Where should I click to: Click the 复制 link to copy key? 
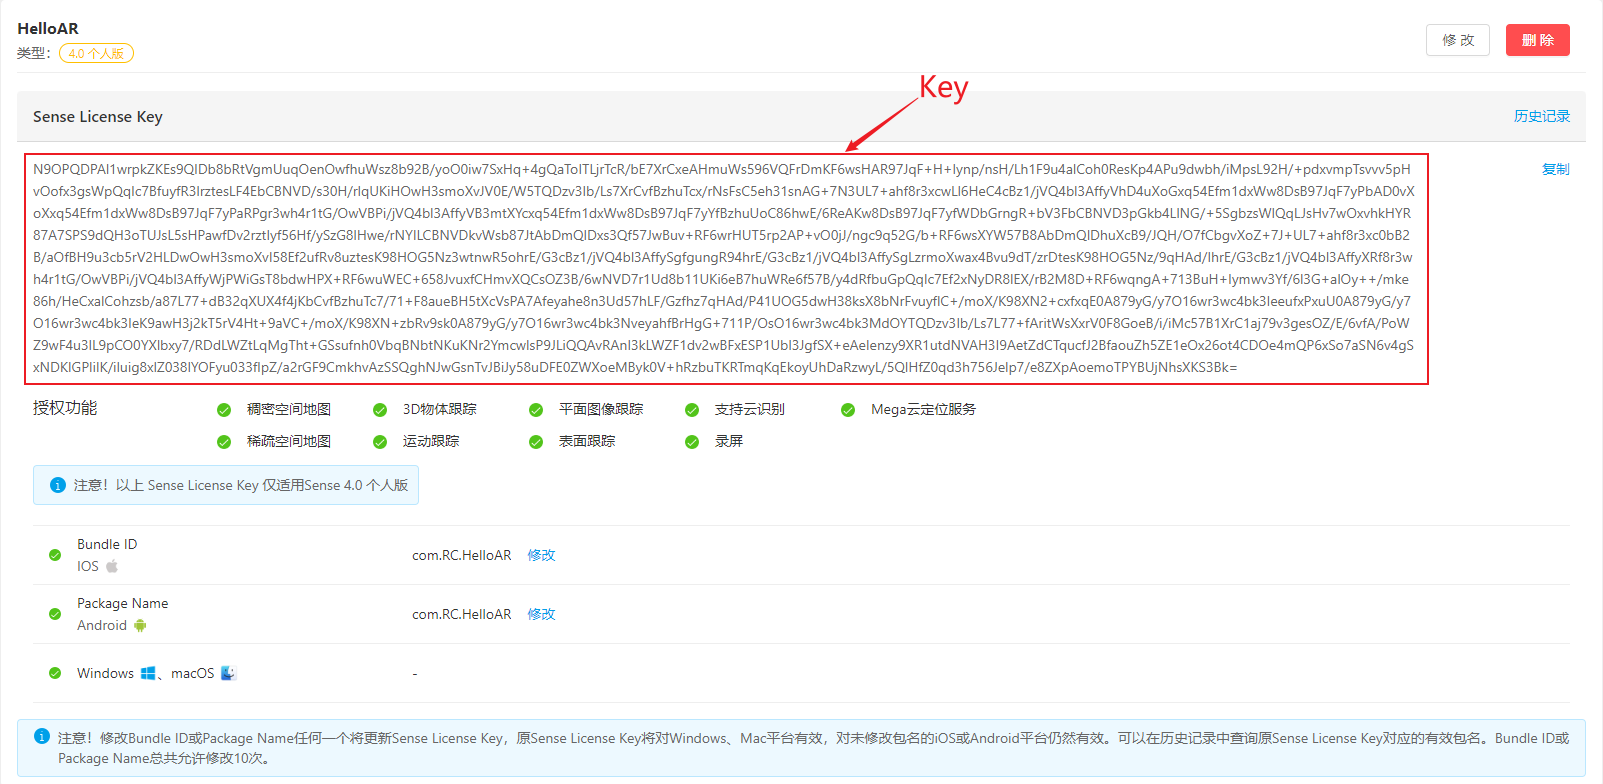[1555, 169]
